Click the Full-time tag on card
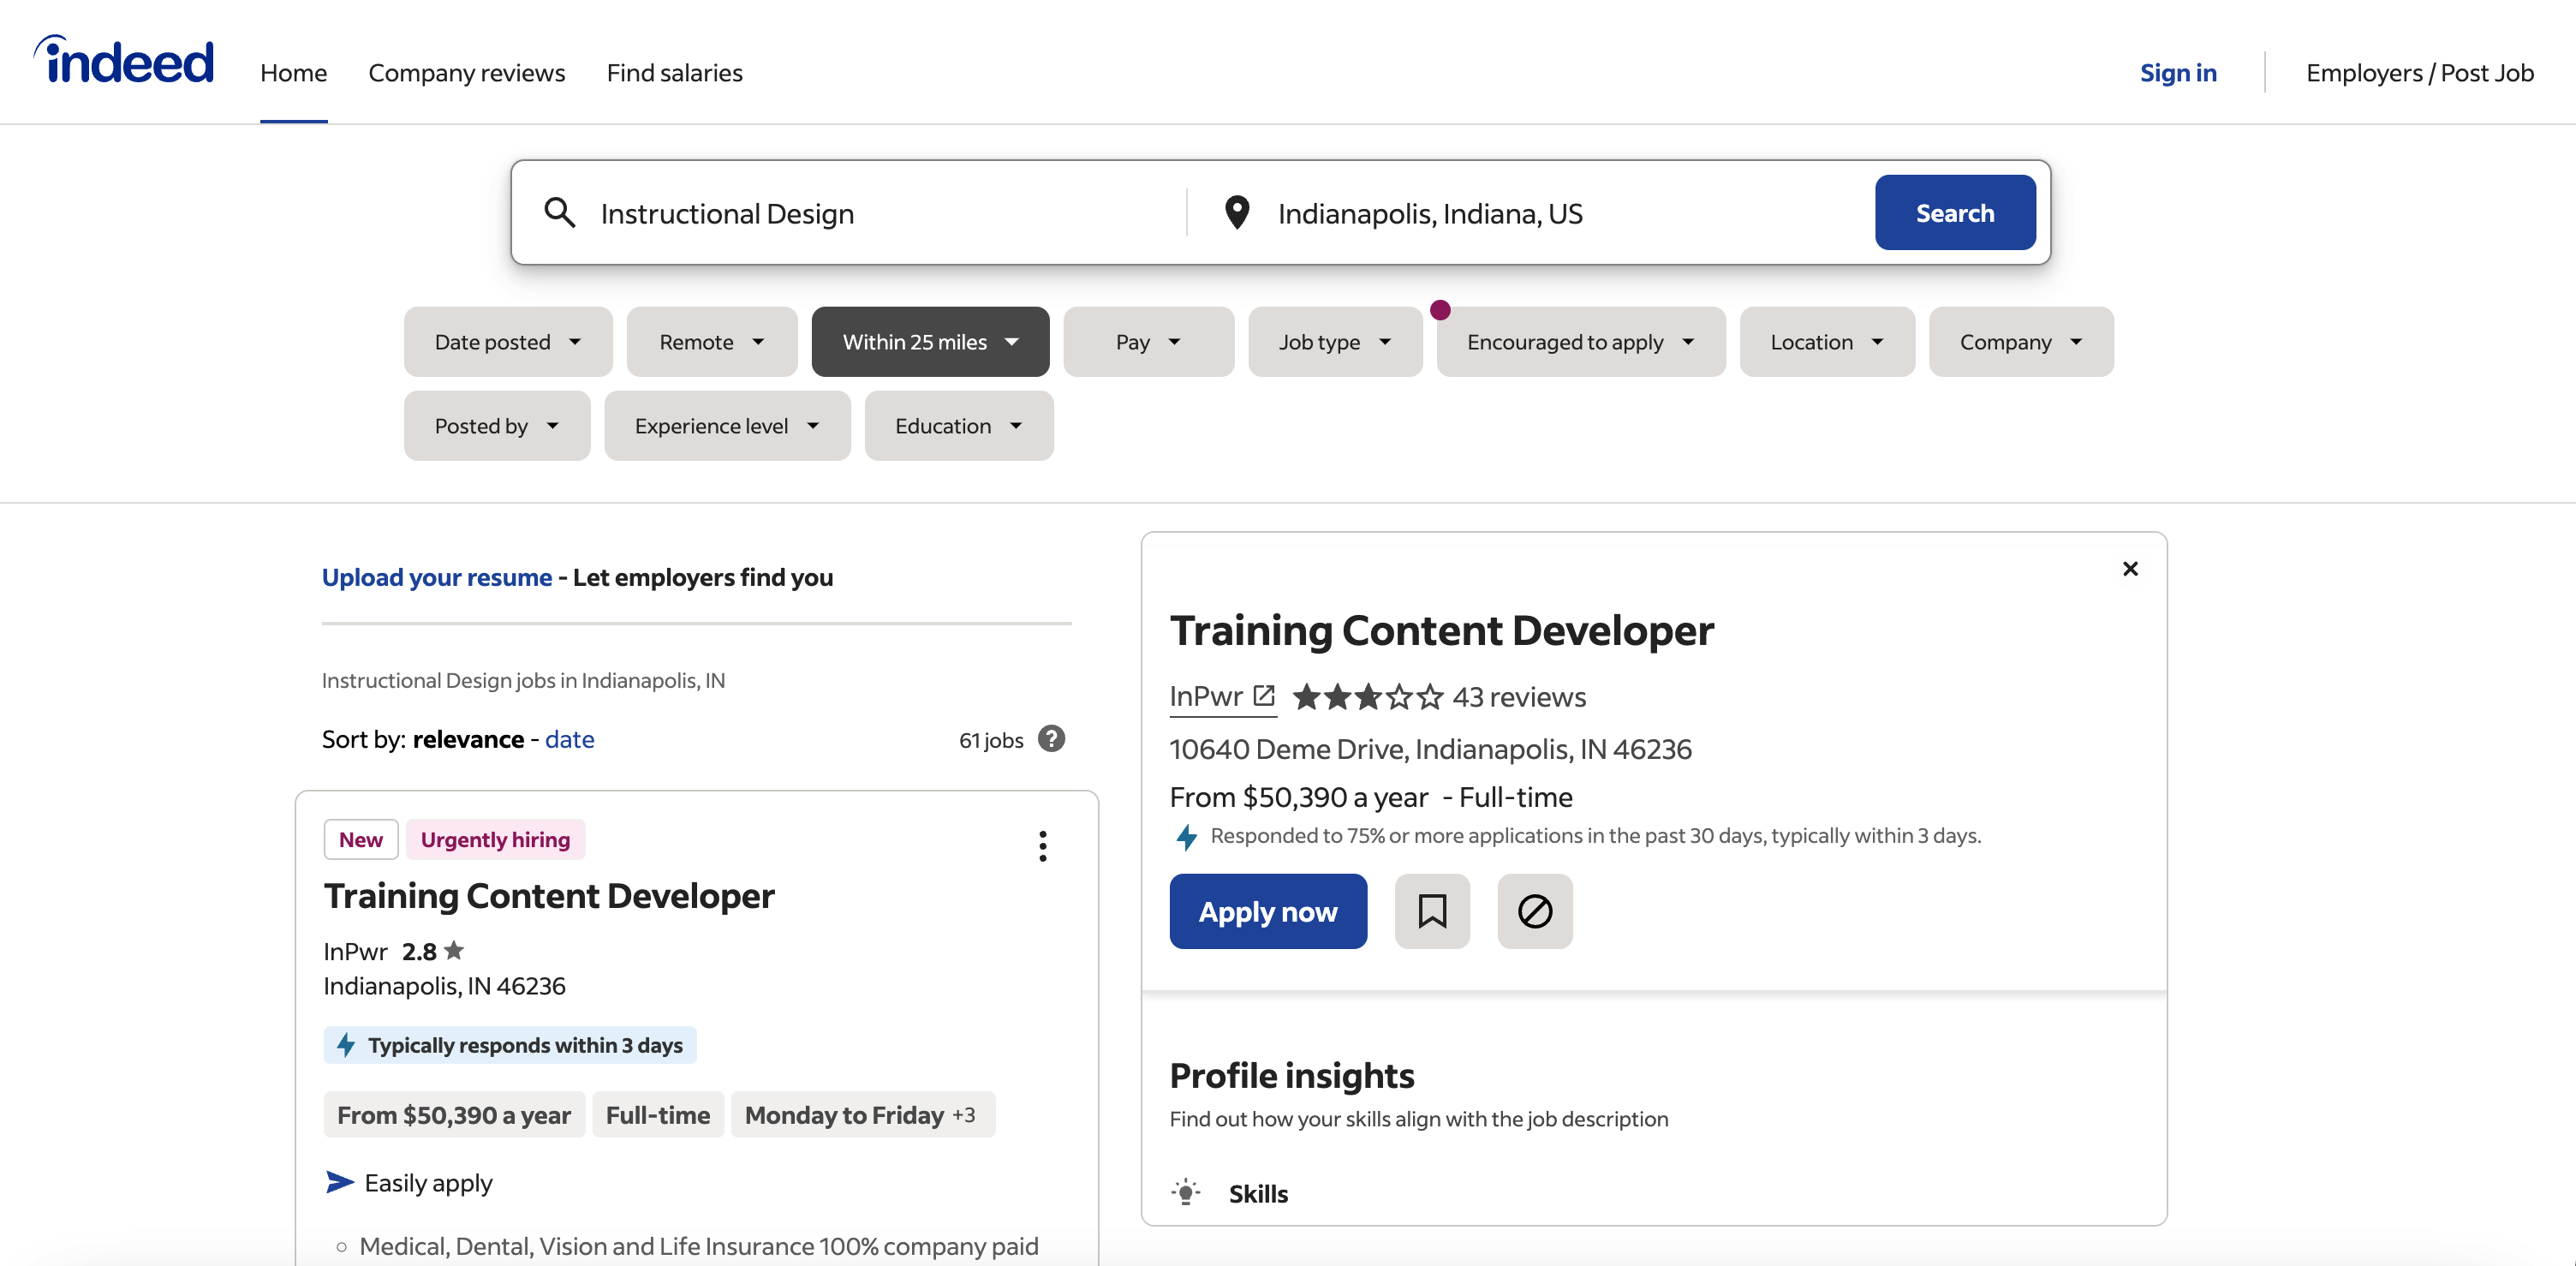Viewport: 2576px width, 1266px height. pyautogui.click(x=658, y=1115)
